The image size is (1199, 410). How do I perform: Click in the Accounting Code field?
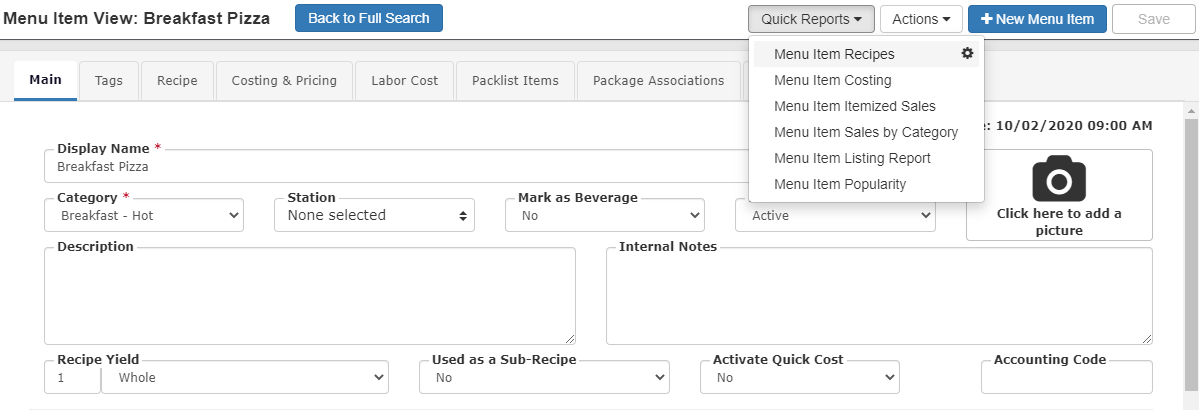point(1067,378)
